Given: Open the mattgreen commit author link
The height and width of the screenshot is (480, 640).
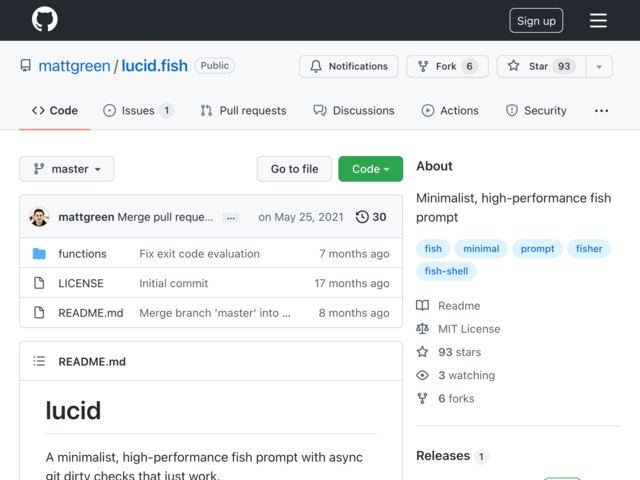Looking at the screenshot, I should pos(86,217).
